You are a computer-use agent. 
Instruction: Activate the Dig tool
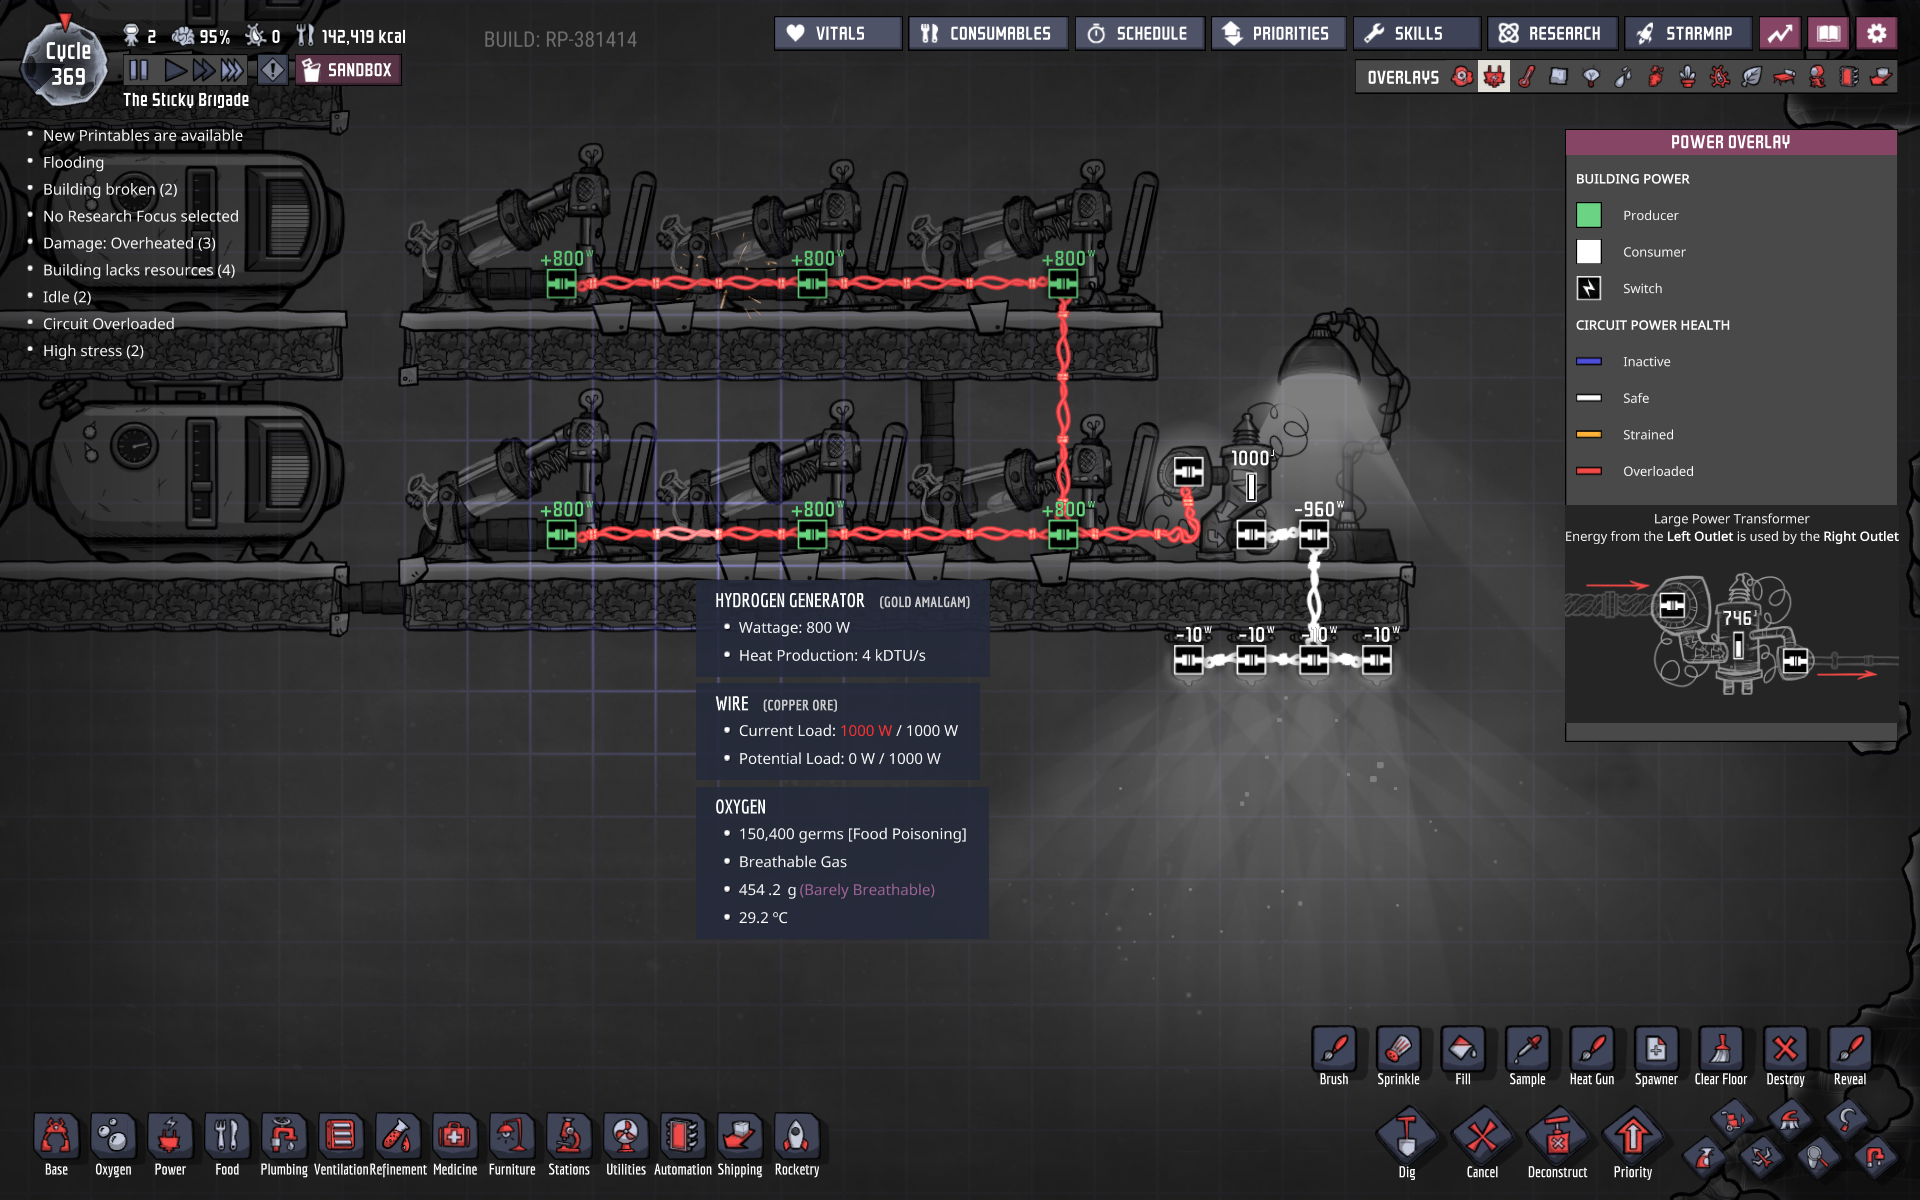point(1406,1138)
